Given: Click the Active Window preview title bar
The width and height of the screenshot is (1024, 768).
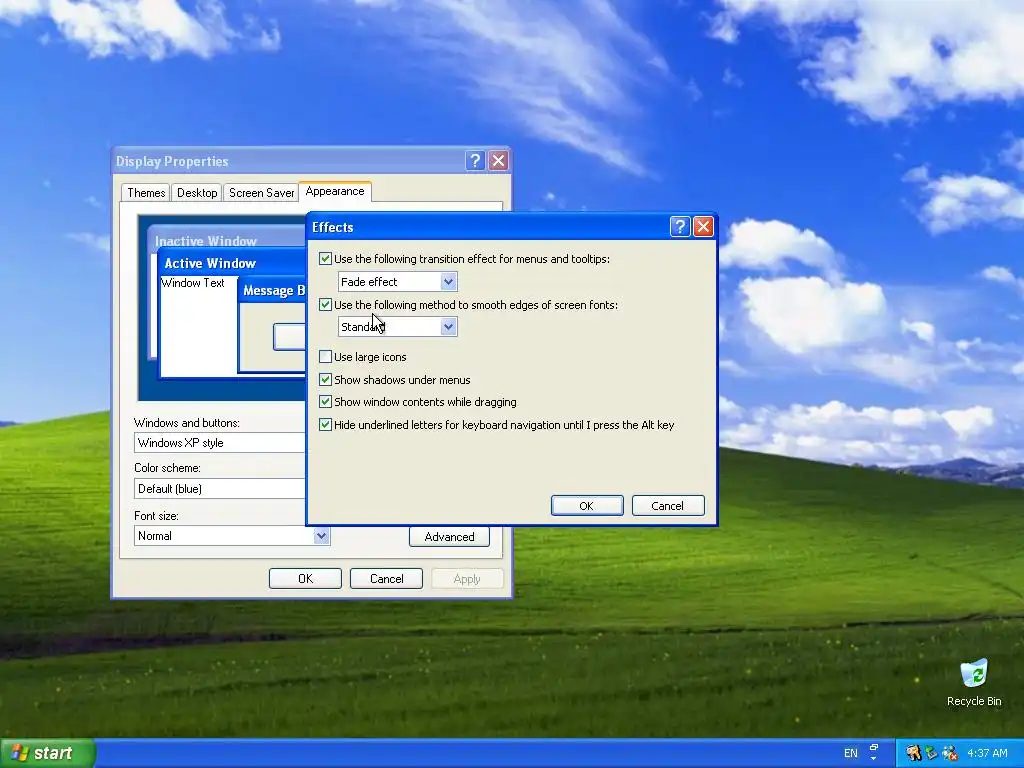Looking at the screenshot, I should pyautogui.click(x=232, y=263).
